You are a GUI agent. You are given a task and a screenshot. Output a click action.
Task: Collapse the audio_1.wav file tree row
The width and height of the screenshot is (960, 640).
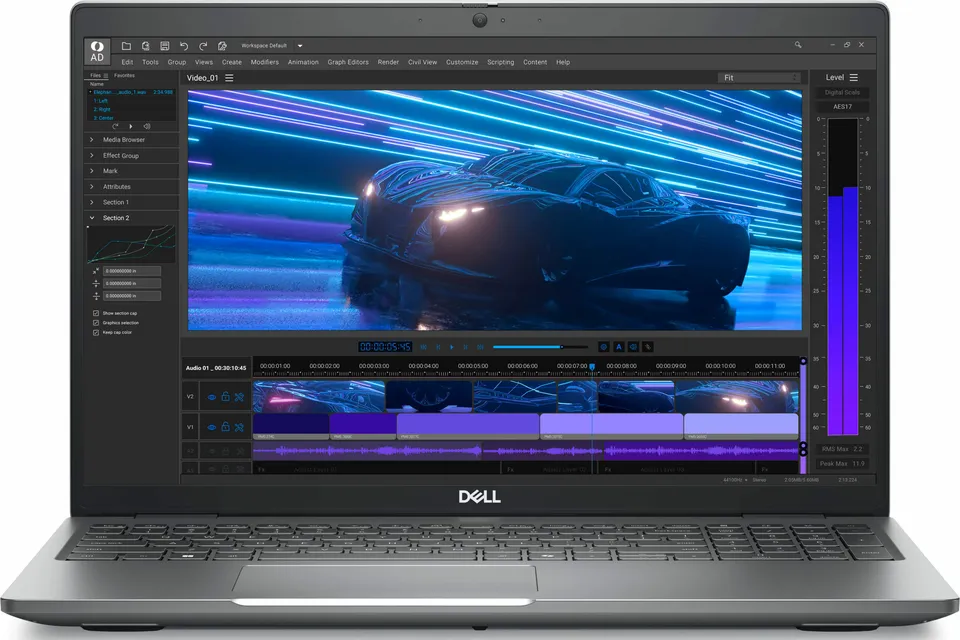pos(91,92)
